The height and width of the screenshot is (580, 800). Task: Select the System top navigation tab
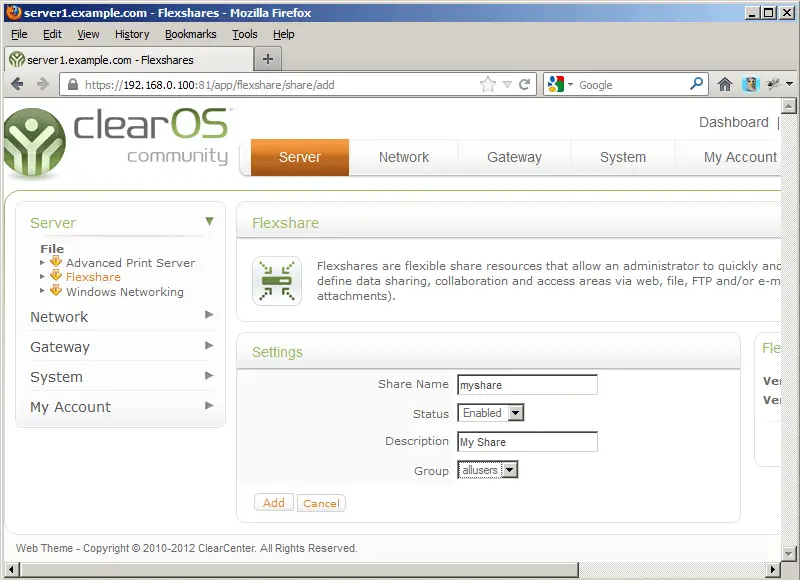(623, 157)
